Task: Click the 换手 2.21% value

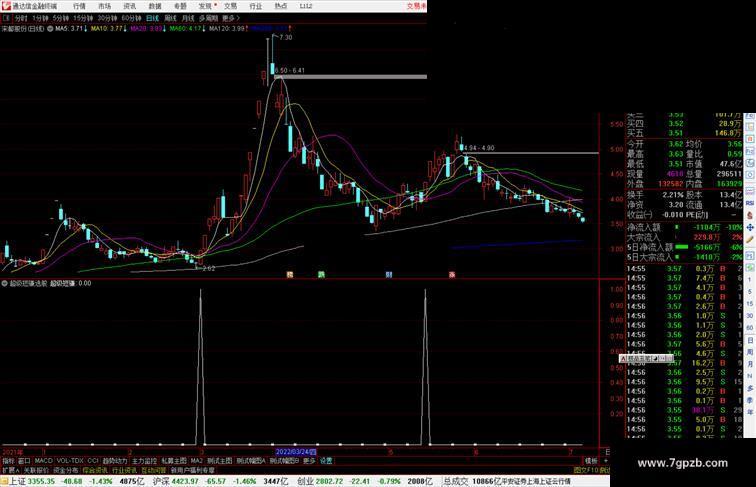Action: coord(673,195)
